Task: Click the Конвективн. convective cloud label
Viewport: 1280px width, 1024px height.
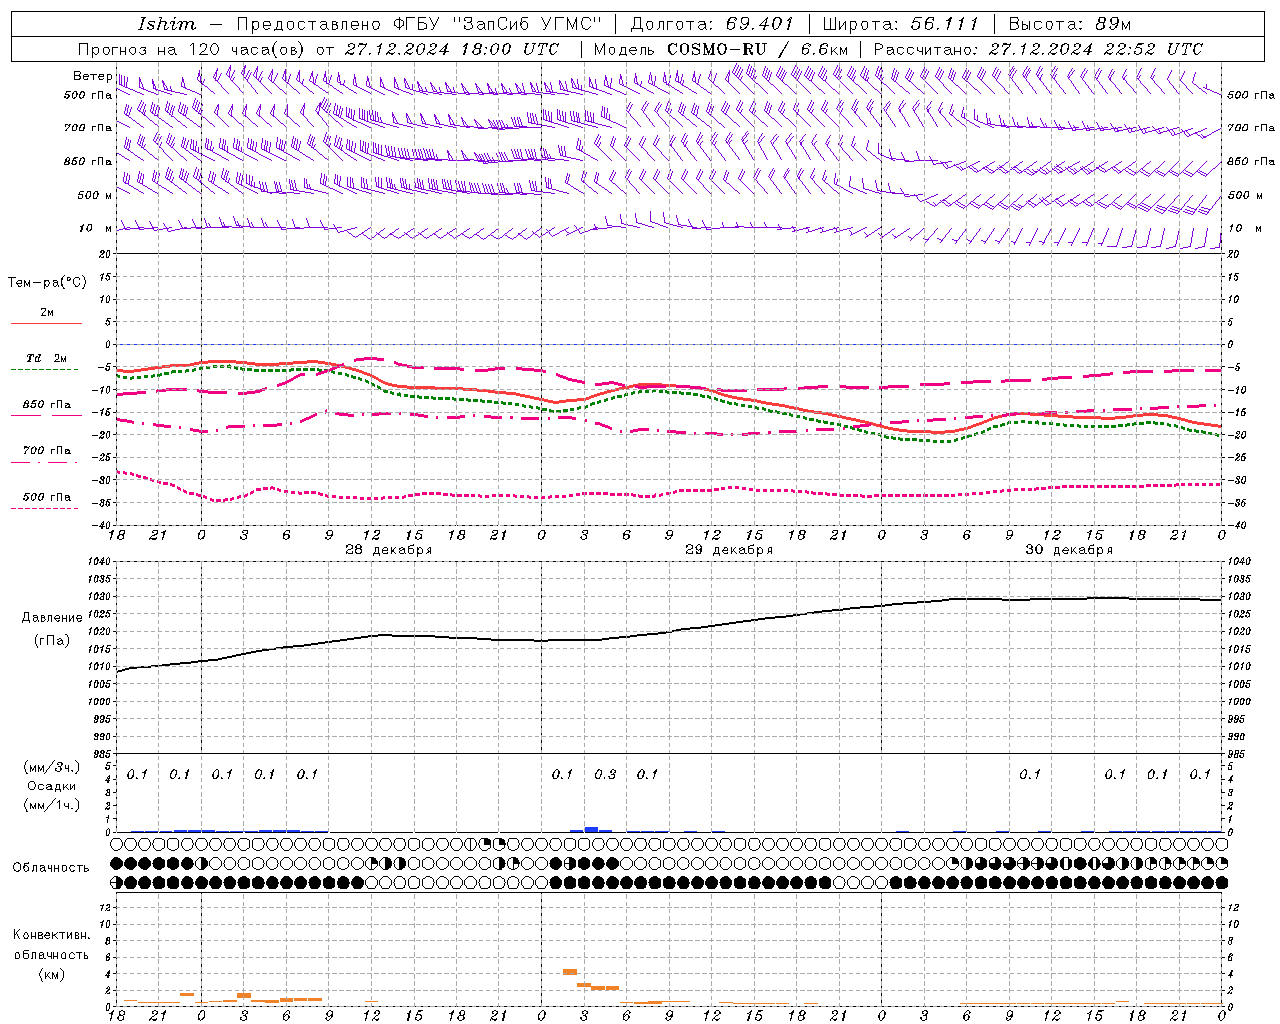Action: tap(51, 935)
